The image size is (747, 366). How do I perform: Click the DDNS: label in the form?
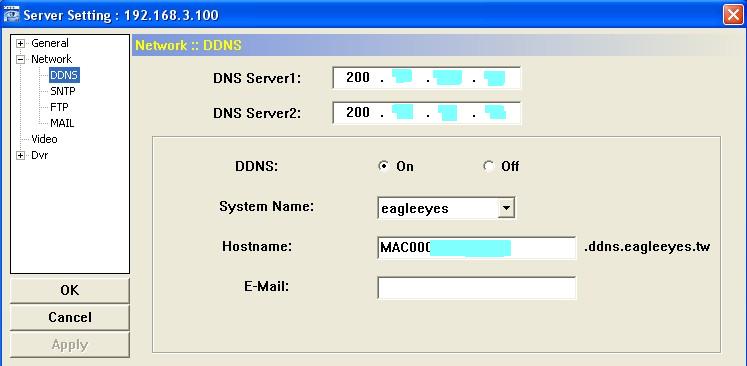(256, 167)
